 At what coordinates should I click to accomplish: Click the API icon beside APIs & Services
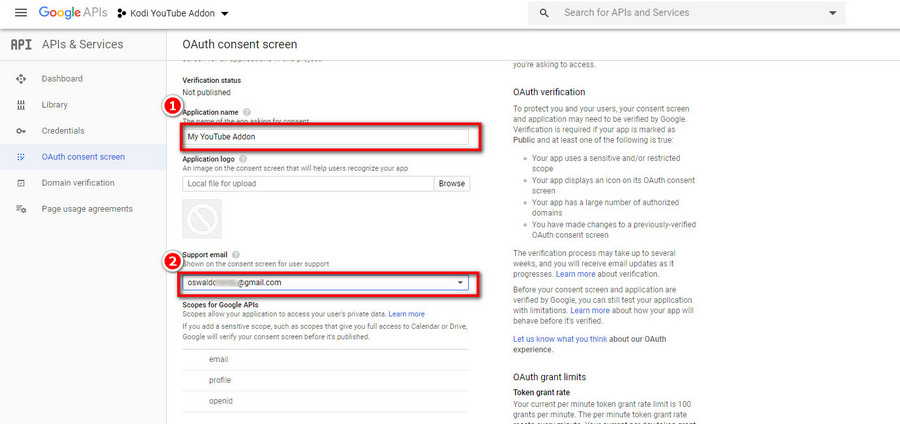pos(21,44)
